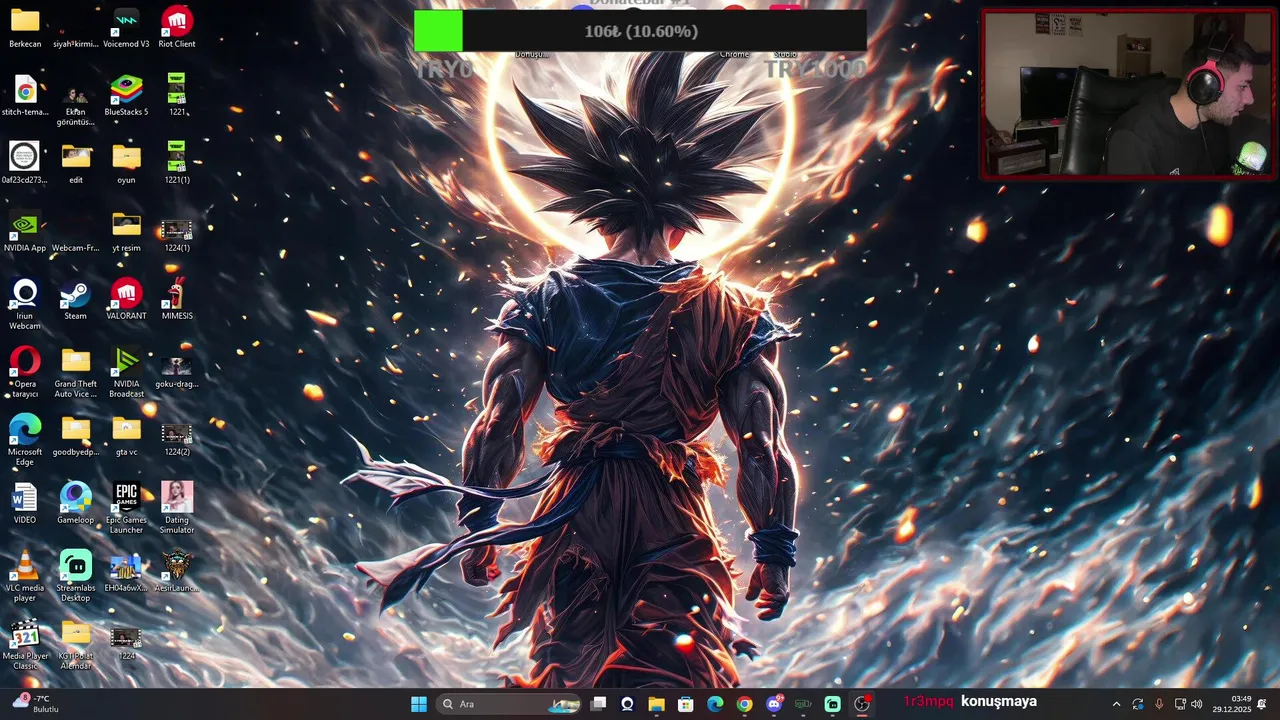Open the gta vc folder
Image resolution: width=1280 pixels, height=720 pixels.
(126, 435)
